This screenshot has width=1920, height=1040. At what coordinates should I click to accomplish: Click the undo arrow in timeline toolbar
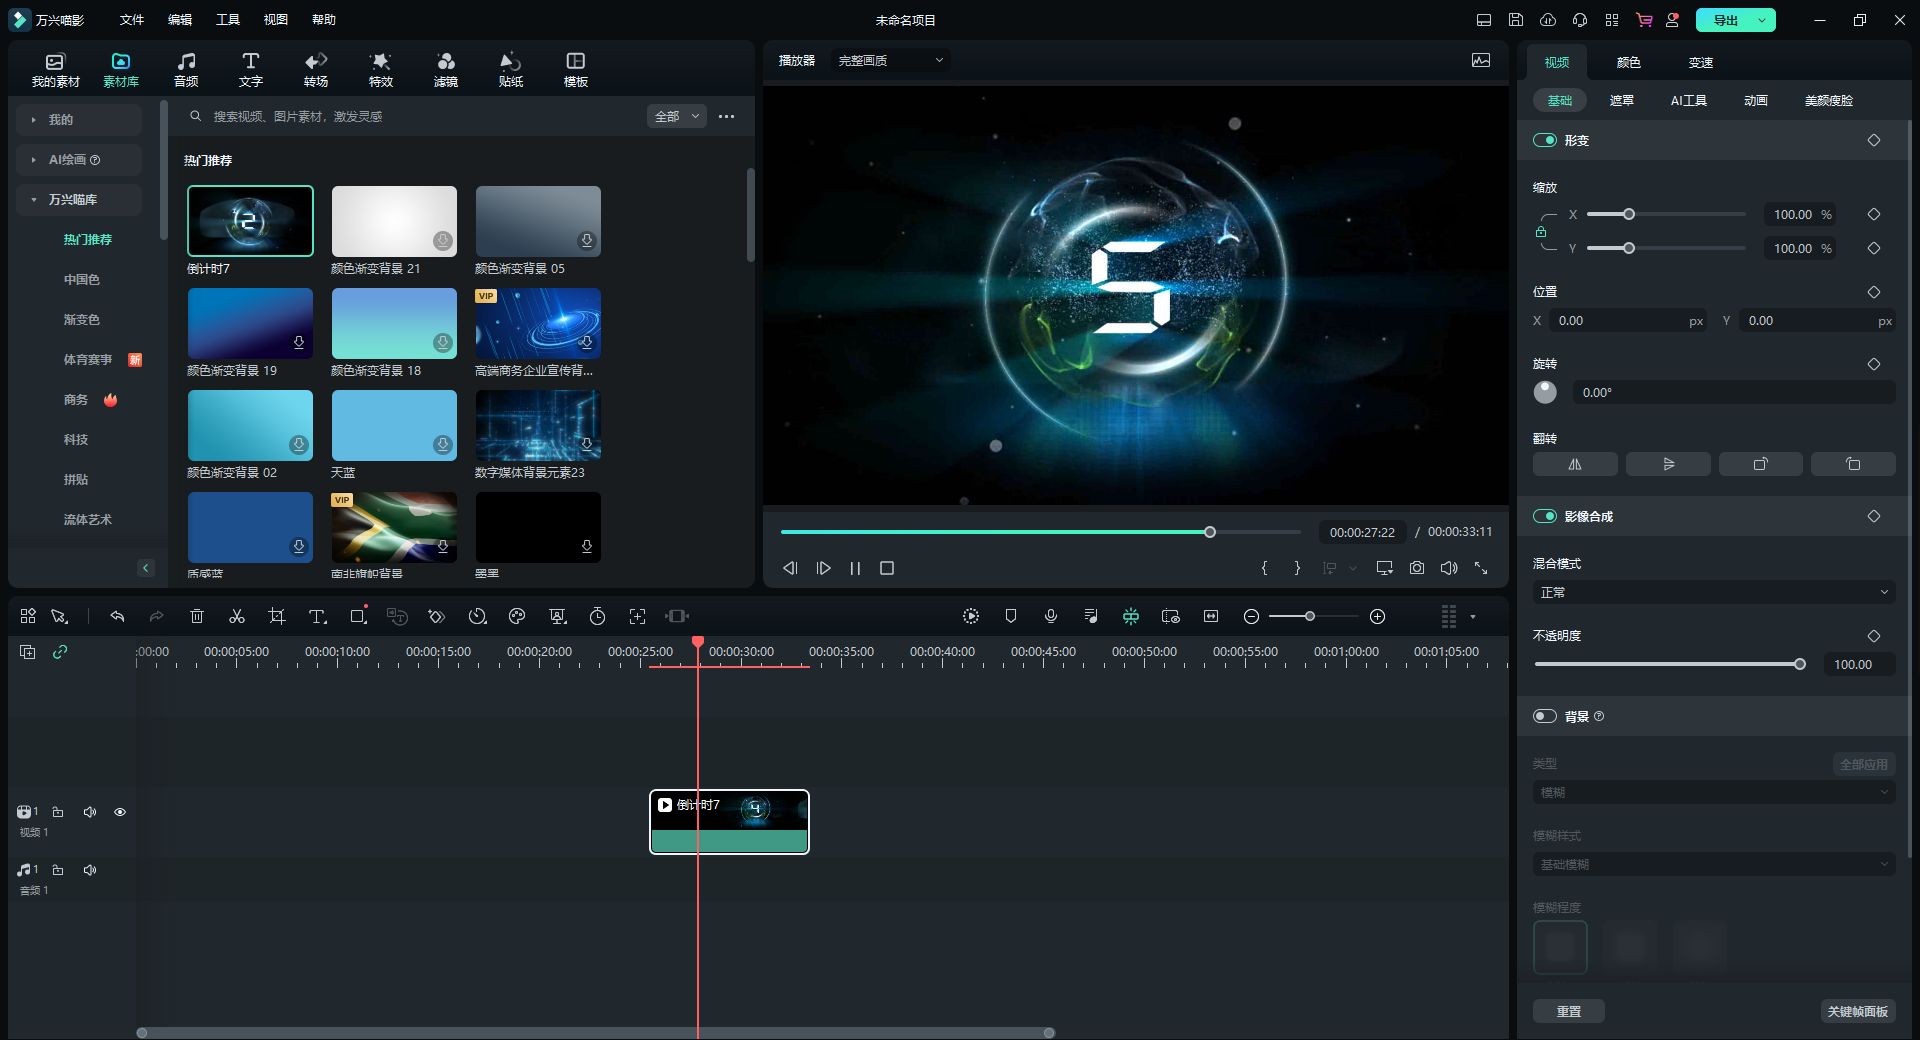tap(117, 616)
